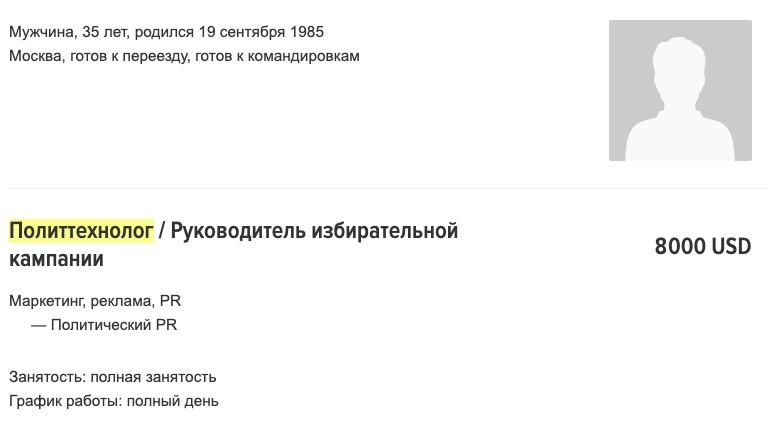Click the city name Москва
This screenshot has width=768, height=431.
point(36,56)
